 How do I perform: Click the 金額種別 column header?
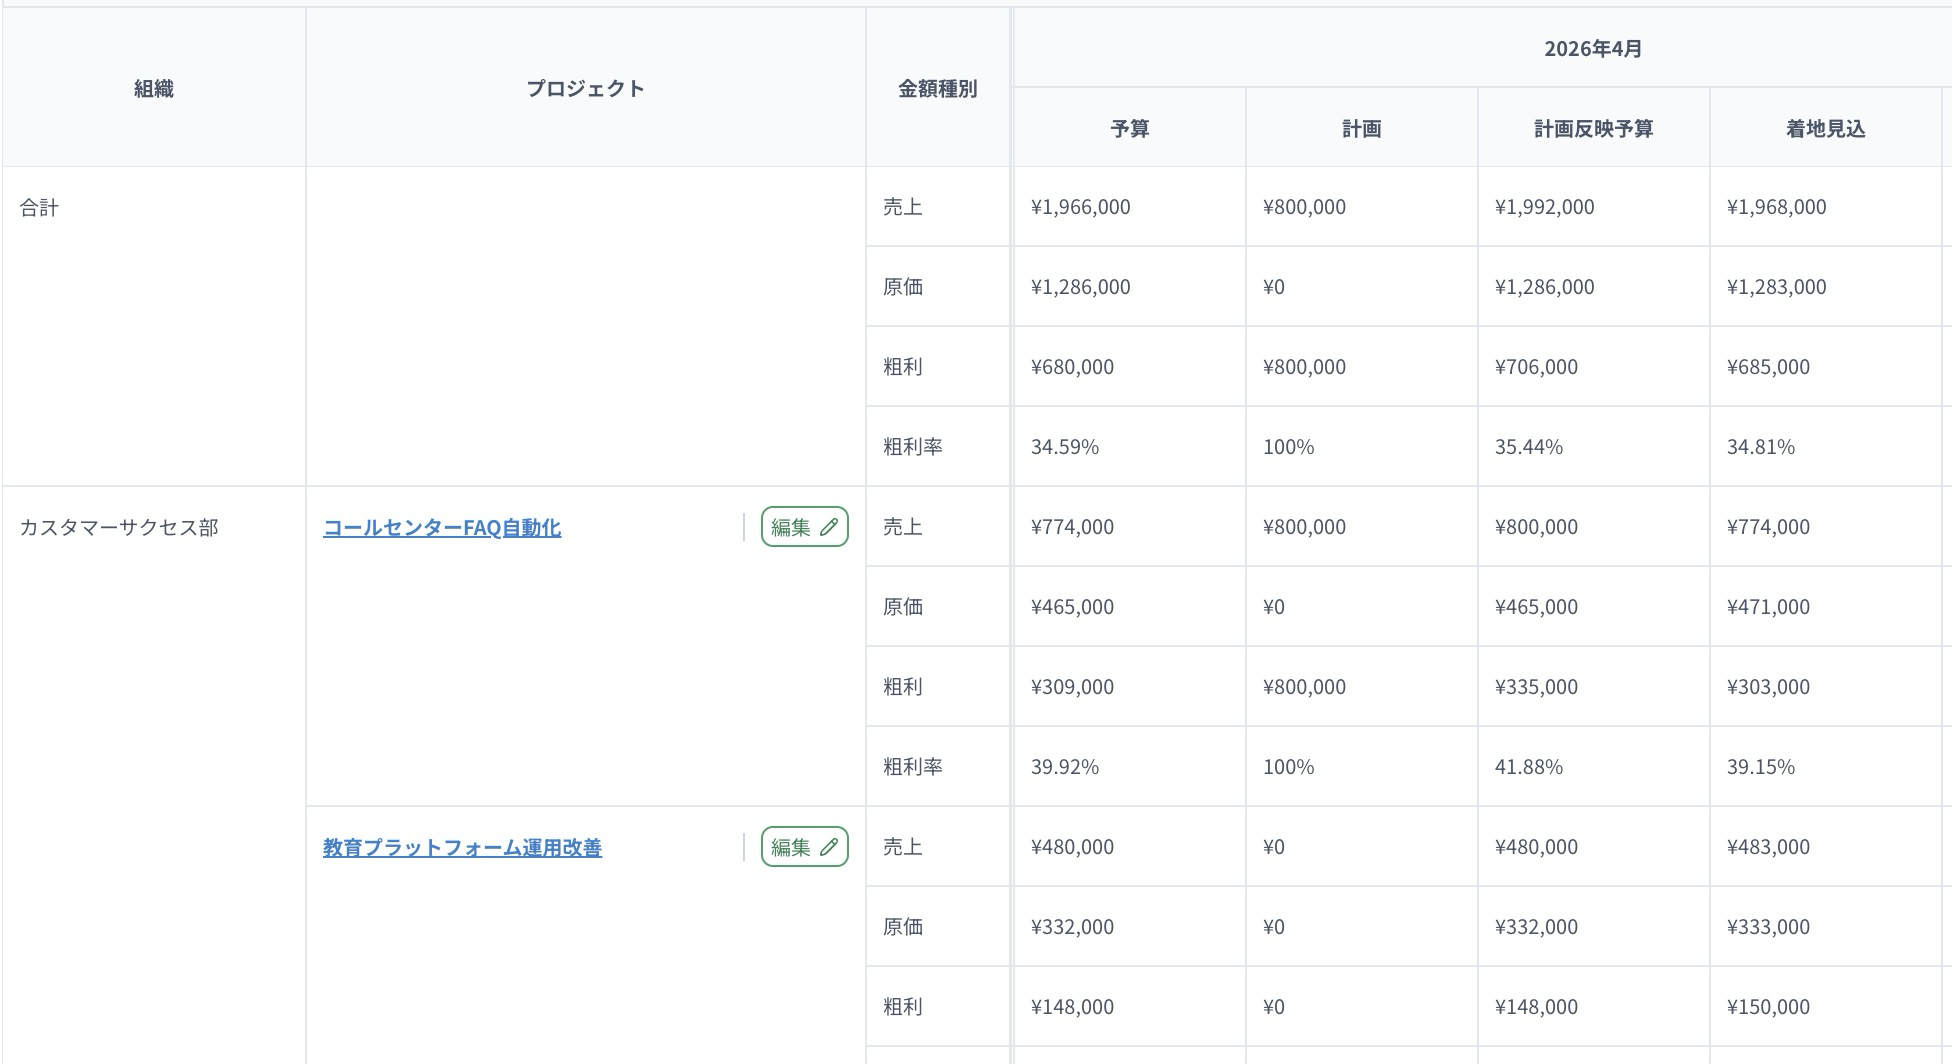tap(938, 88)
